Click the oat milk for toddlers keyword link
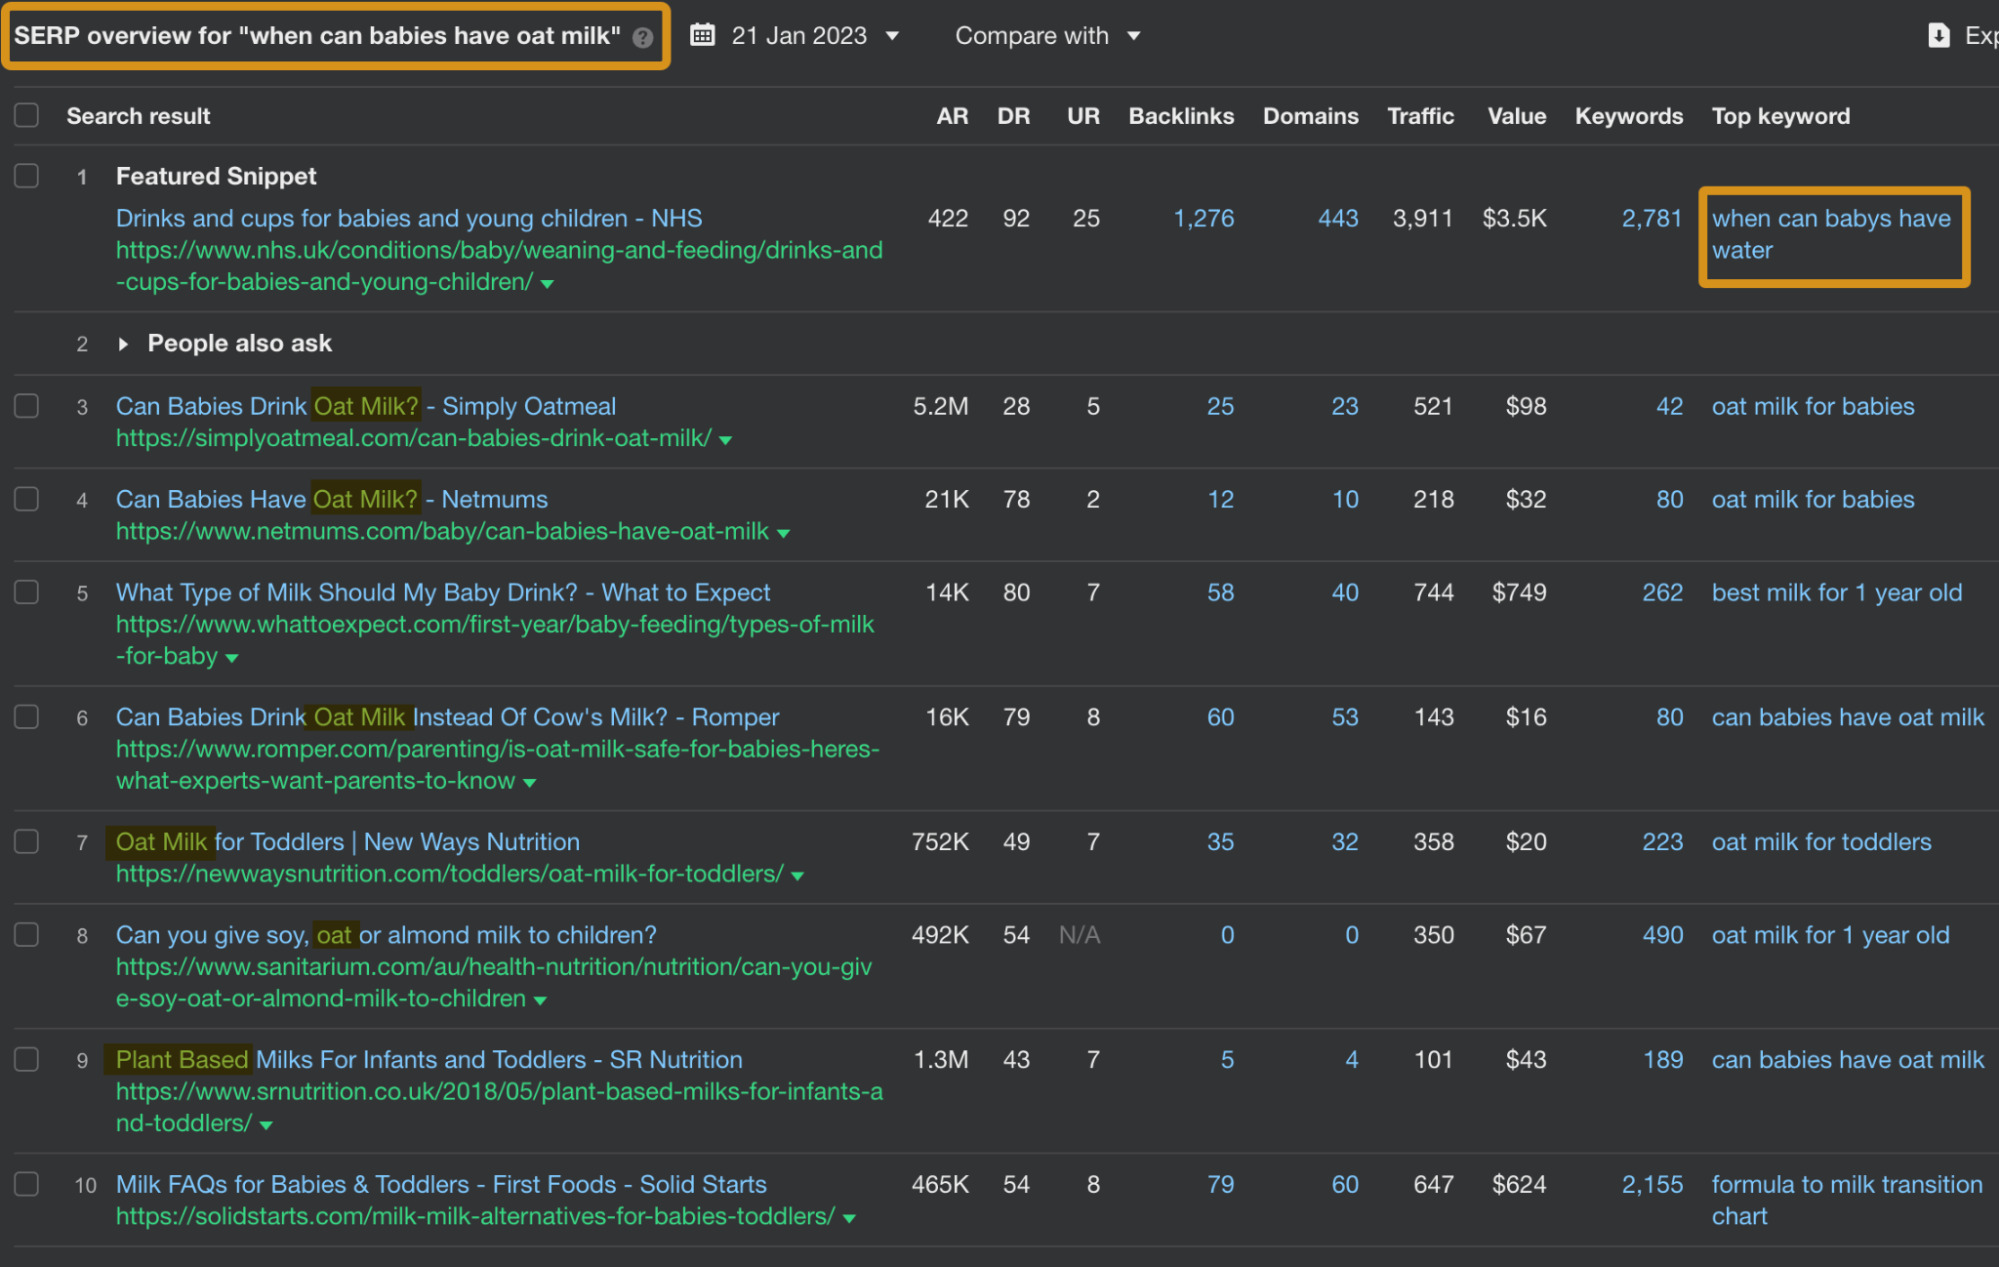Screen dimensions: 1999x1267 coord(1821,841)
